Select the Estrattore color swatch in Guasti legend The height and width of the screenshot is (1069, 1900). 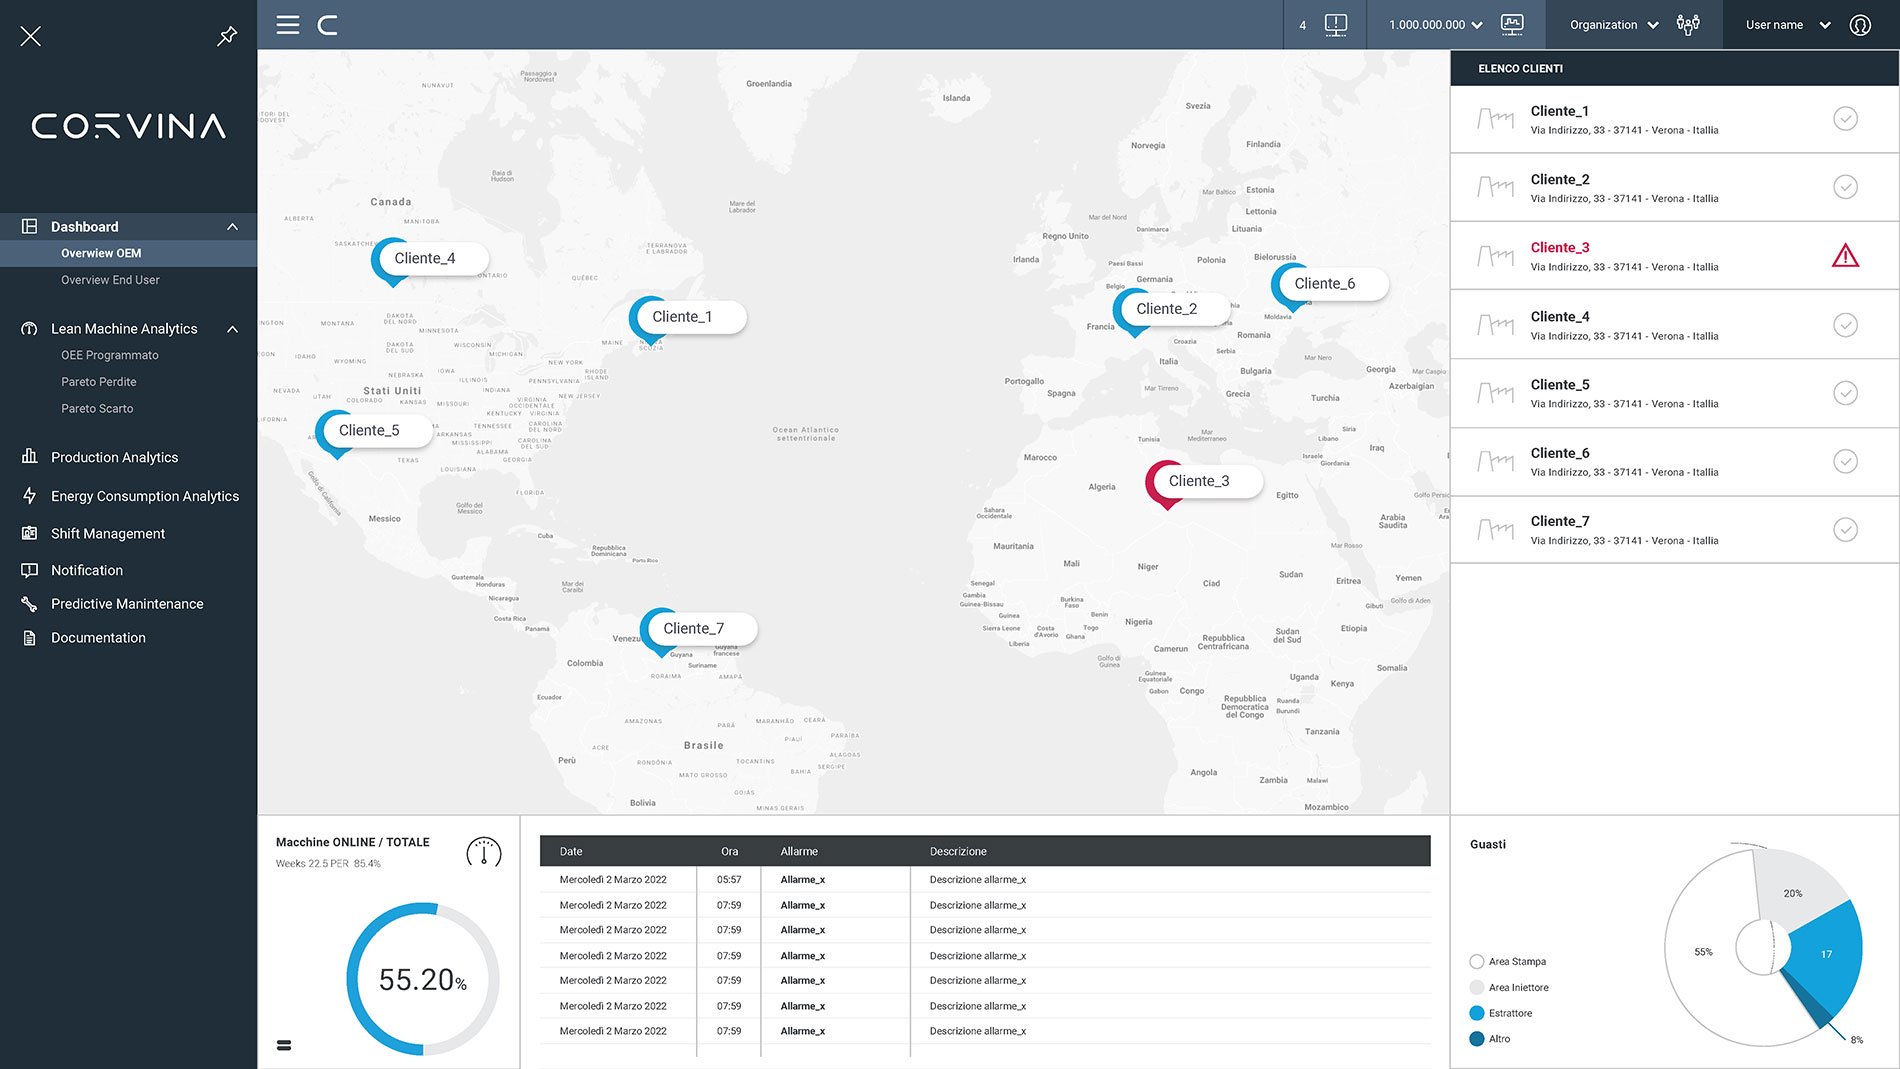pos(1476,1013)
